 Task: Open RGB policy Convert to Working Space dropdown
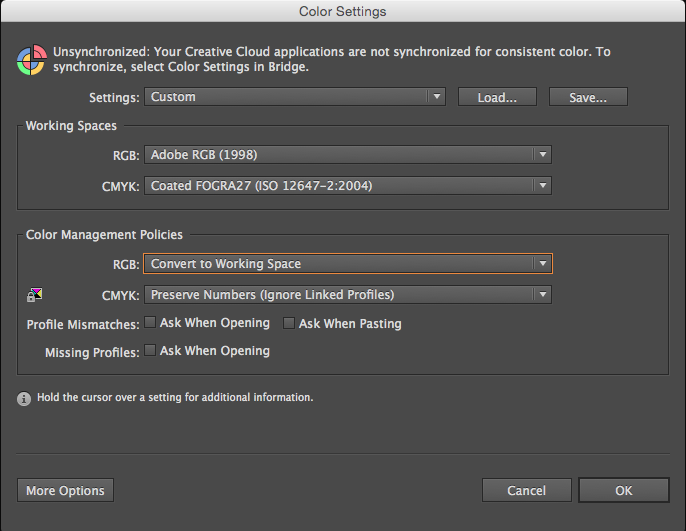pyautogui.click(x=348, y=264)
